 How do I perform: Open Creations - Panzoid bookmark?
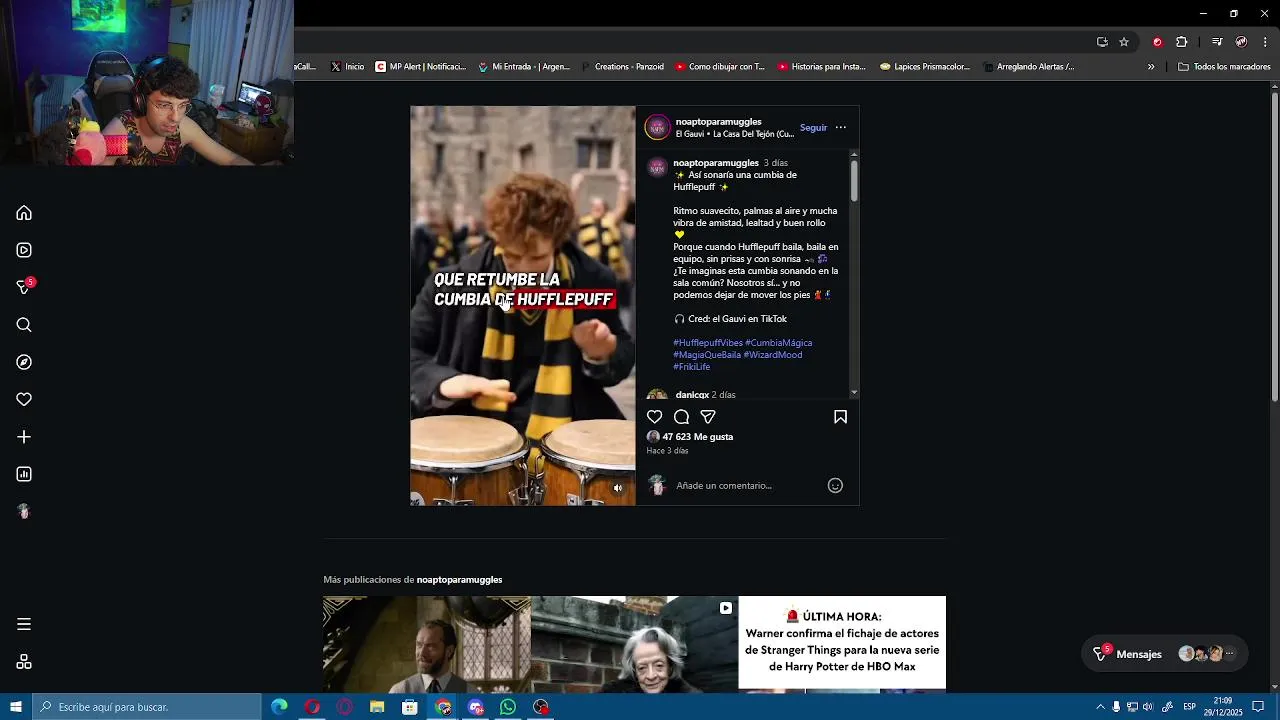pos(621,67)
